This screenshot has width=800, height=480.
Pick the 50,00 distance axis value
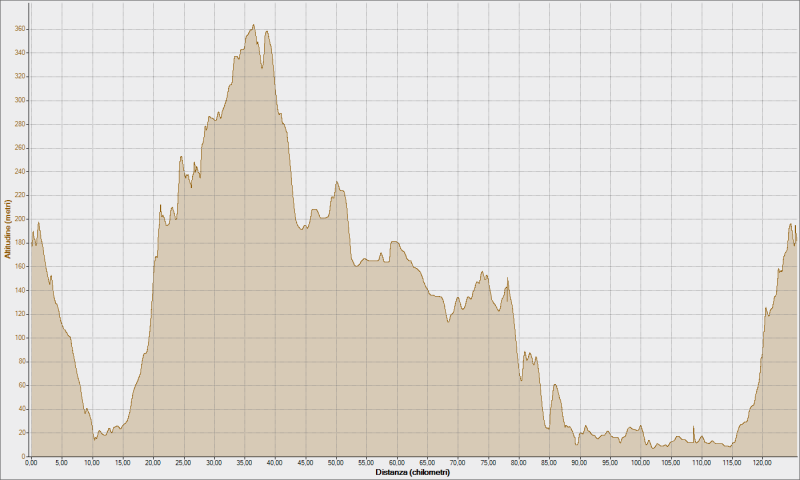tap(336, 463)
